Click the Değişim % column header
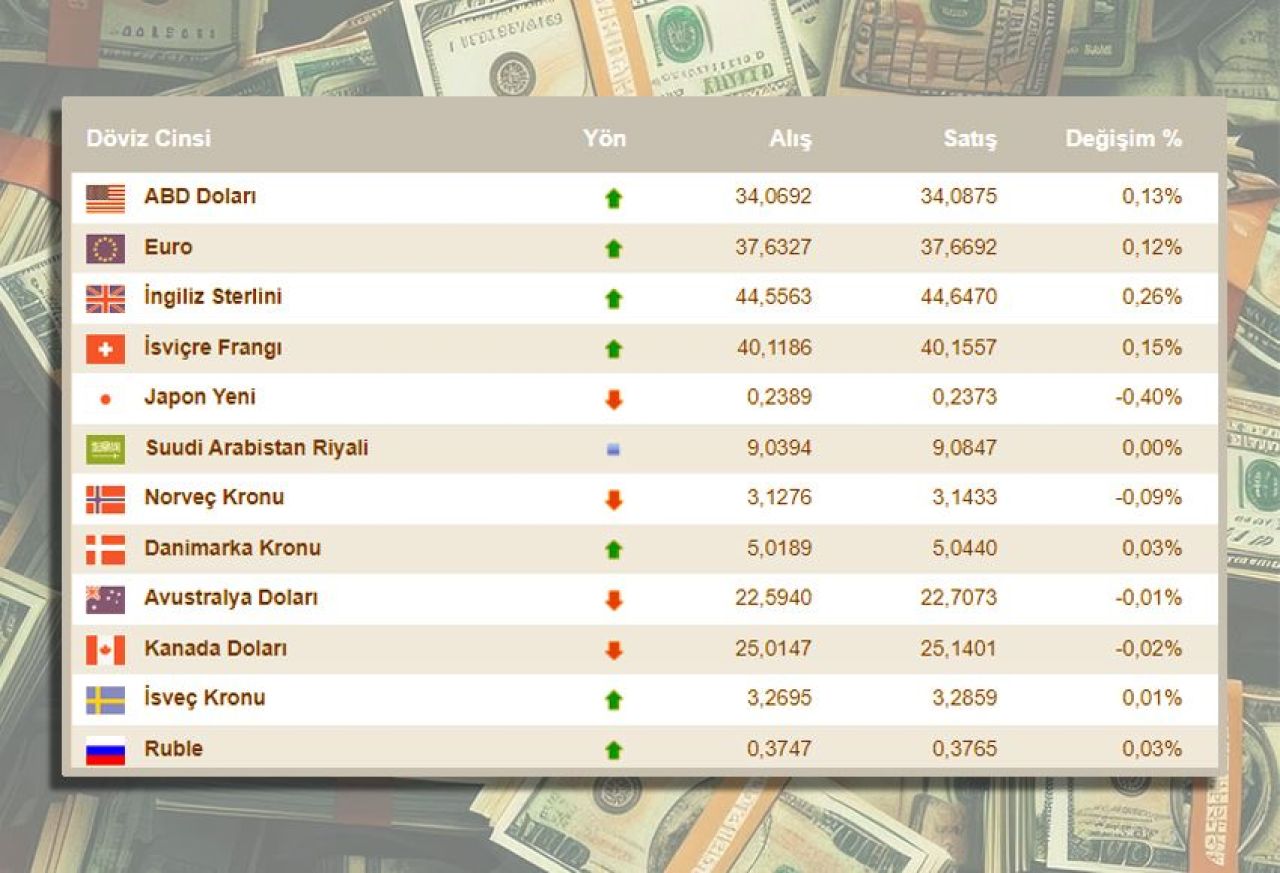 (1124, 139)
